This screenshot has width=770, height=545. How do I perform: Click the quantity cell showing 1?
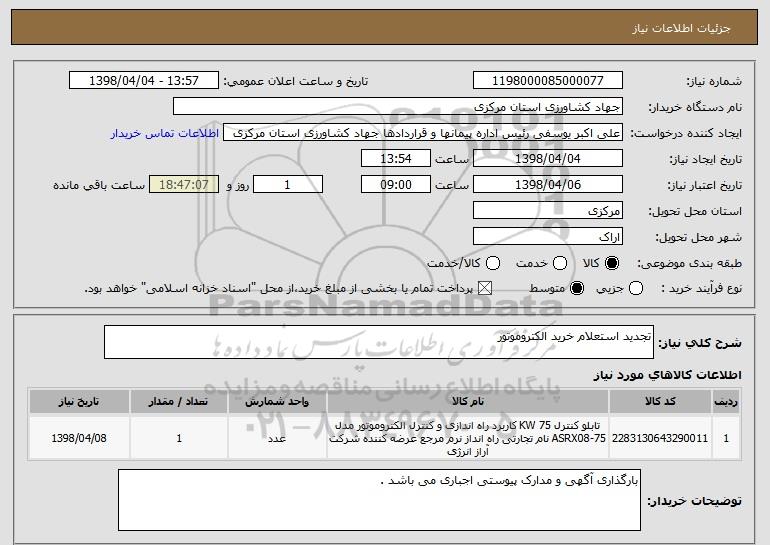(x=179, y=438)
